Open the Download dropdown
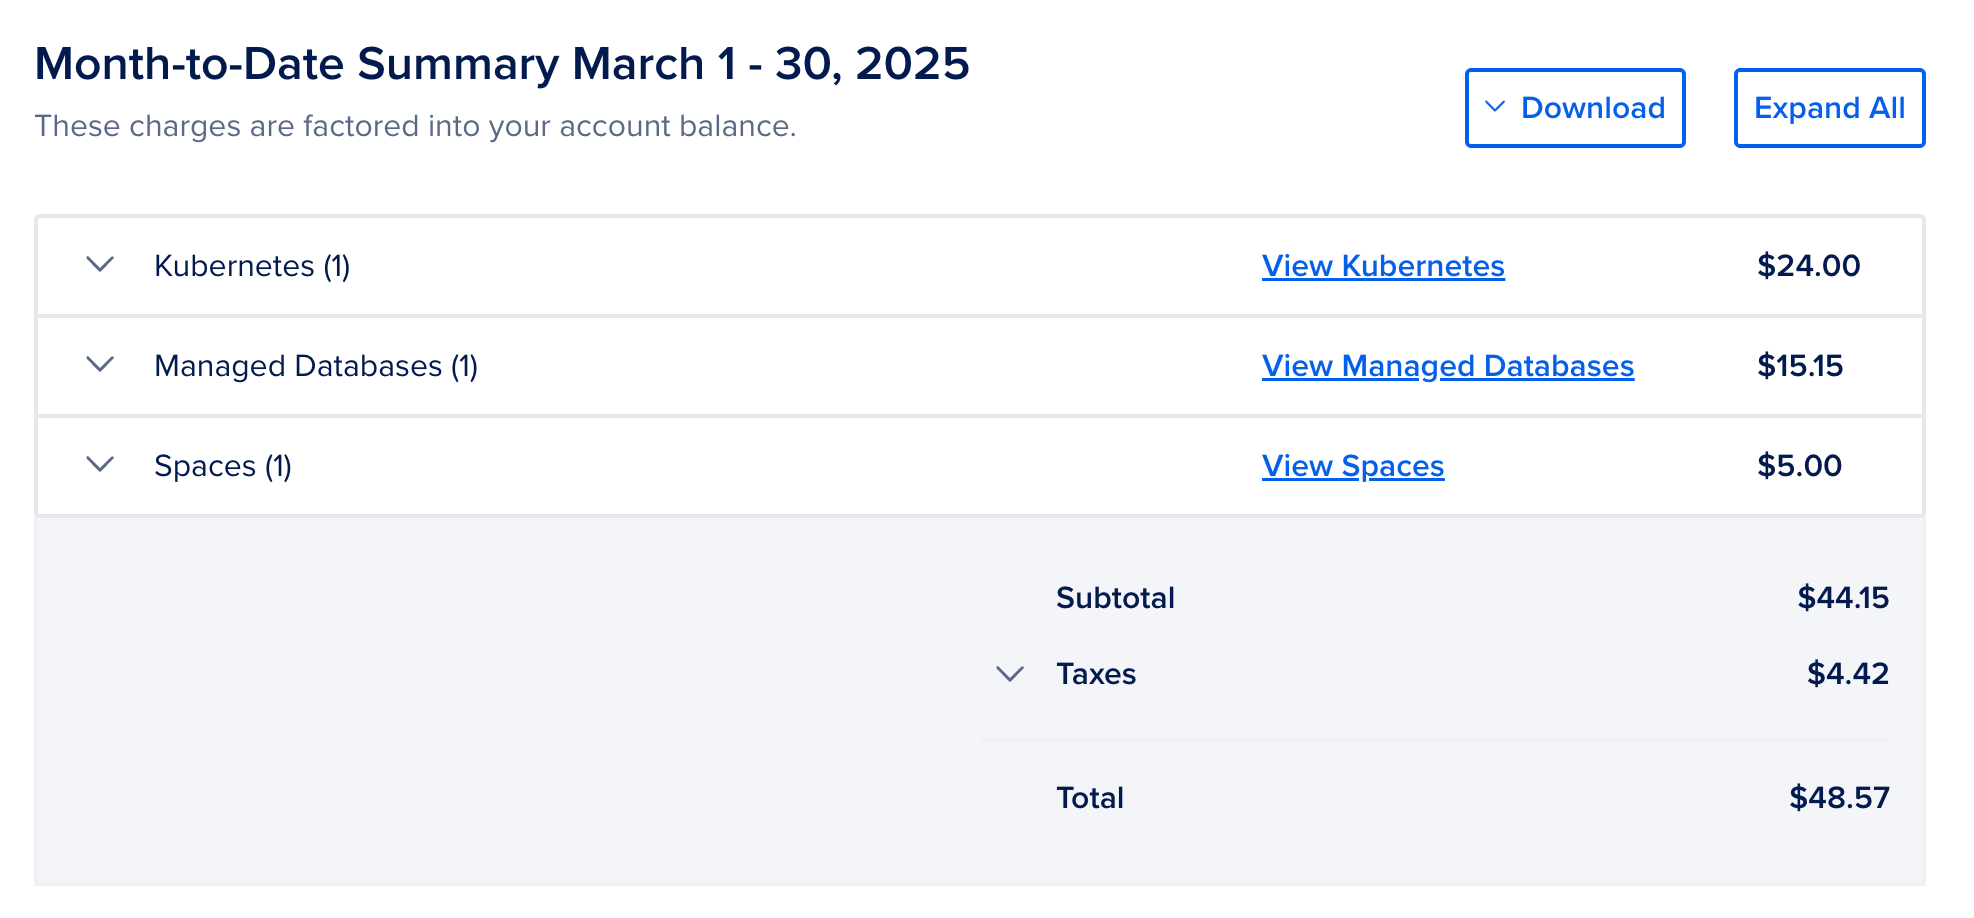This screenshot has width=1974, height=918. tap(1575, 108)
